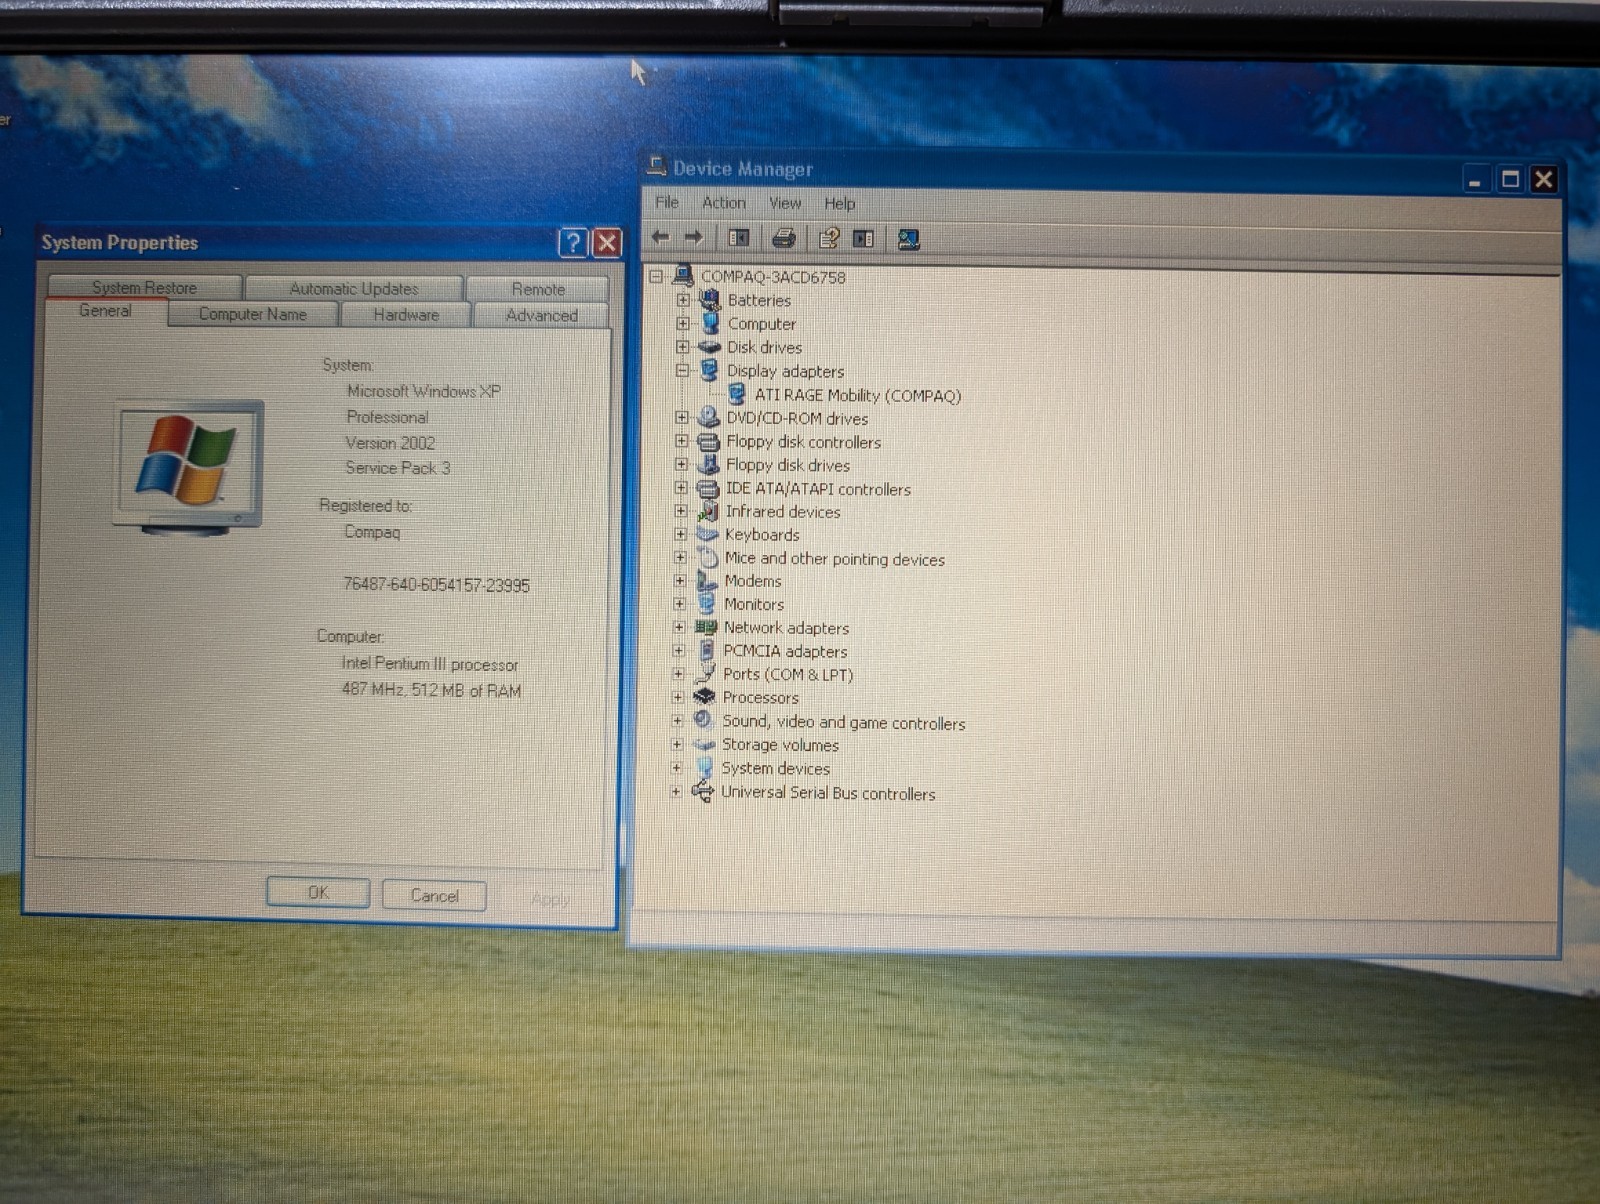
Task: Switch to the Computer Name tab
Action: coord(253,314)
